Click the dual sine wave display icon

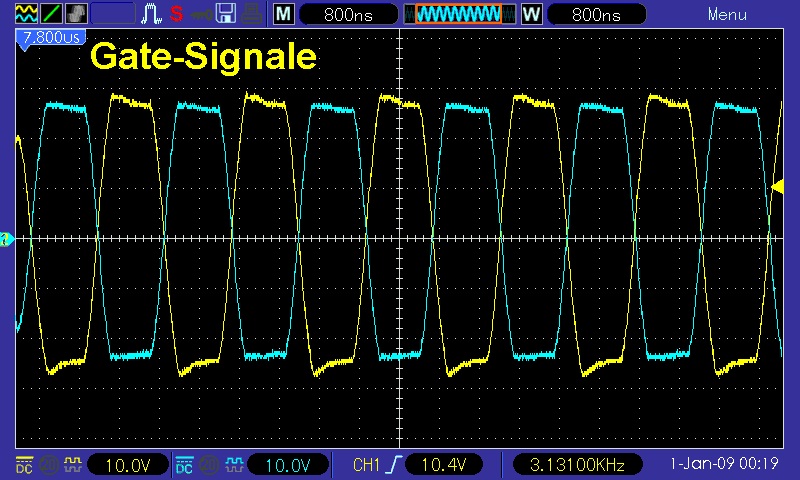pos(26,13)
